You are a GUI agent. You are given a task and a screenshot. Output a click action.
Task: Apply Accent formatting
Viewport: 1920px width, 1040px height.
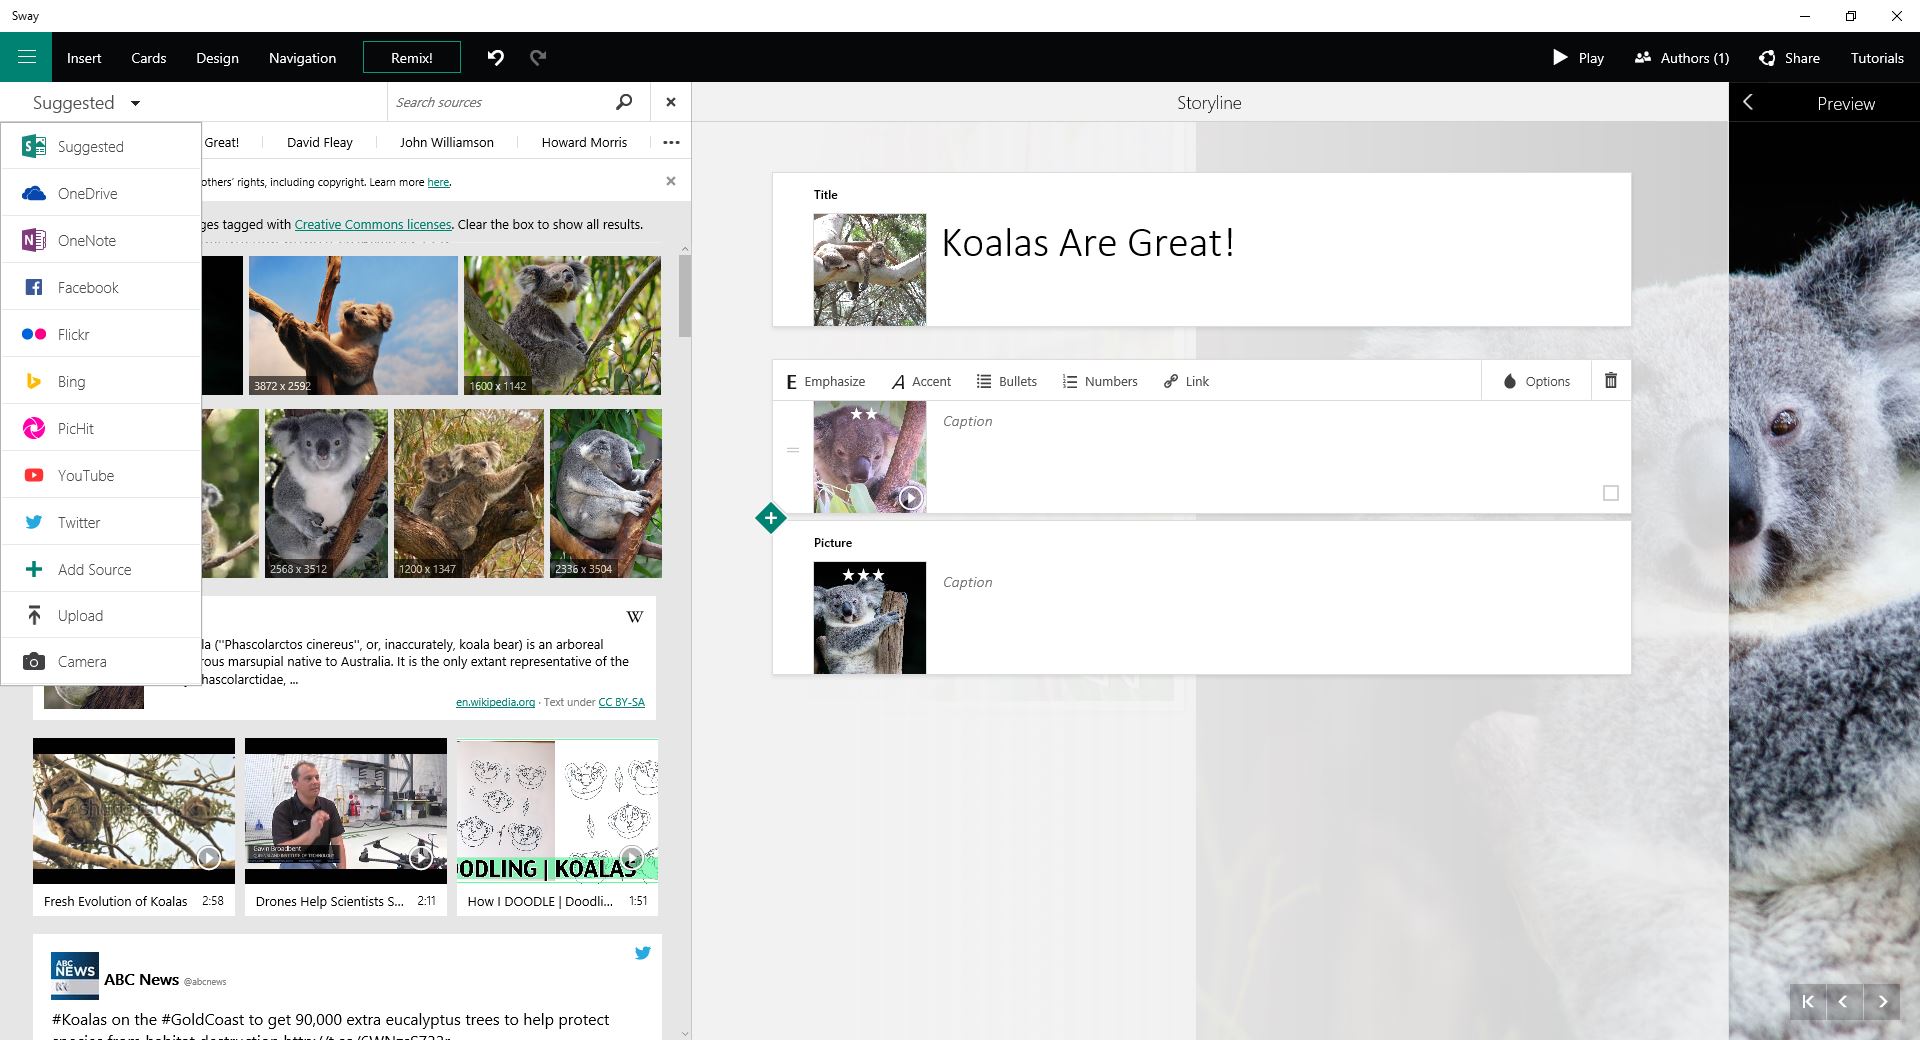(921, 381)
